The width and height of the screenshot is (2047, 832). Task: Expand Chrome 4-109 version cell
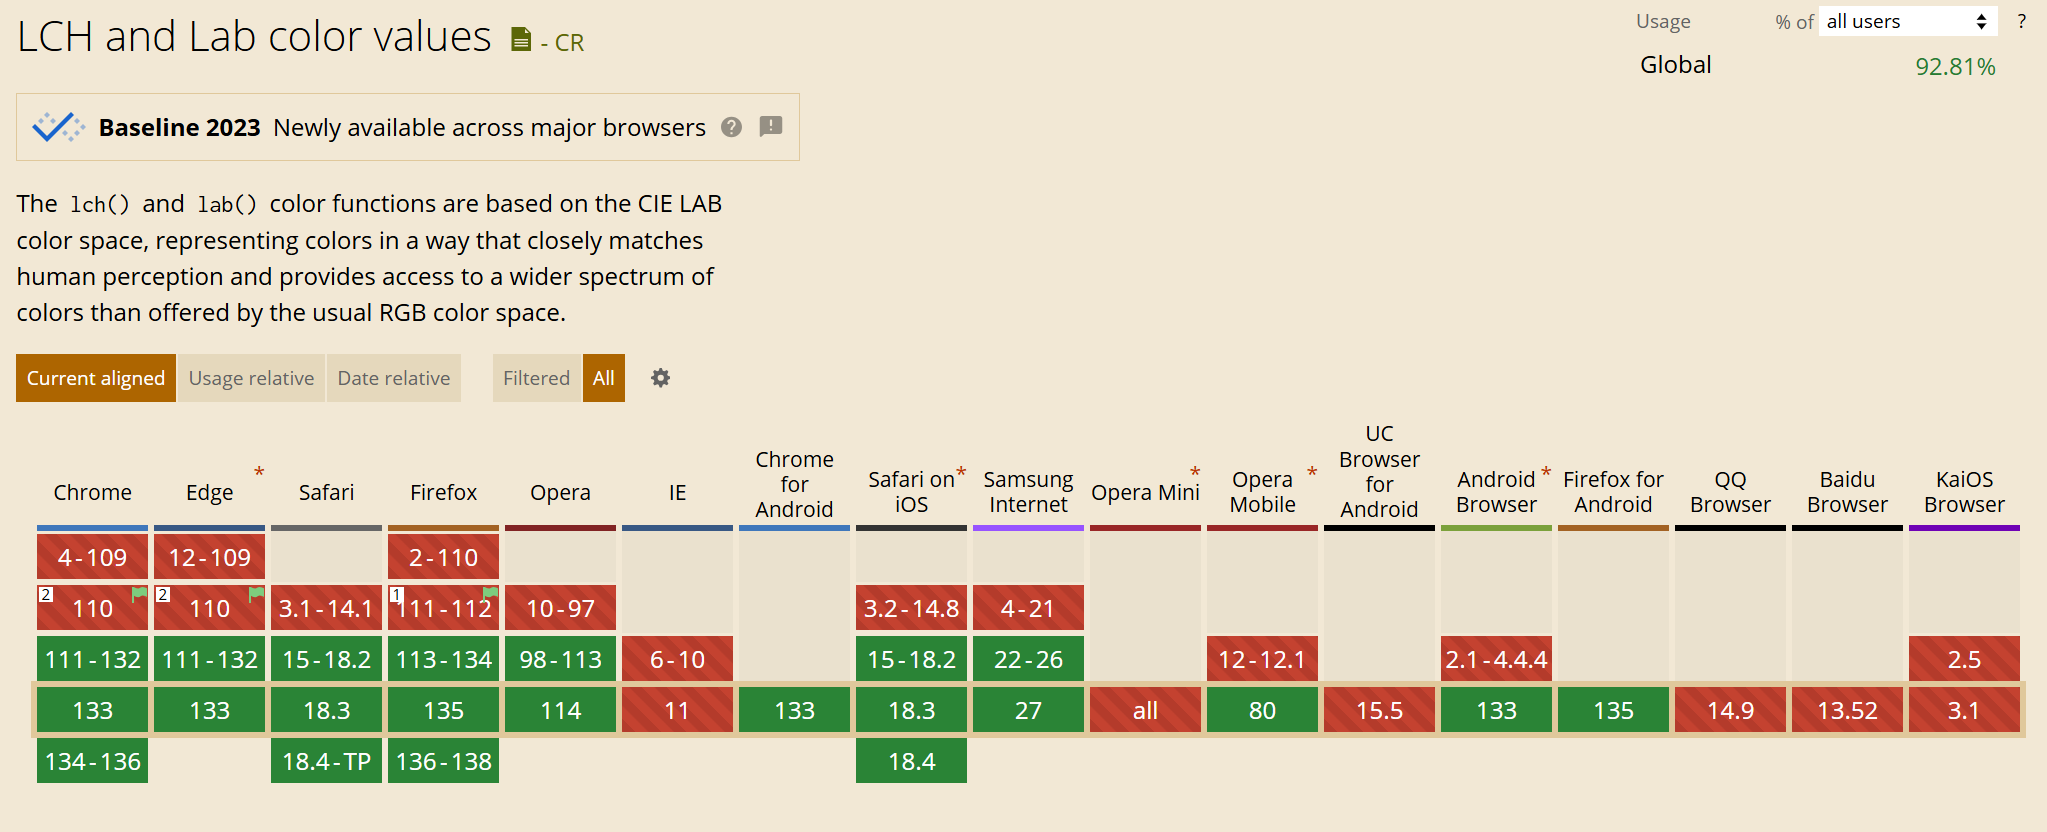(92, 557)
